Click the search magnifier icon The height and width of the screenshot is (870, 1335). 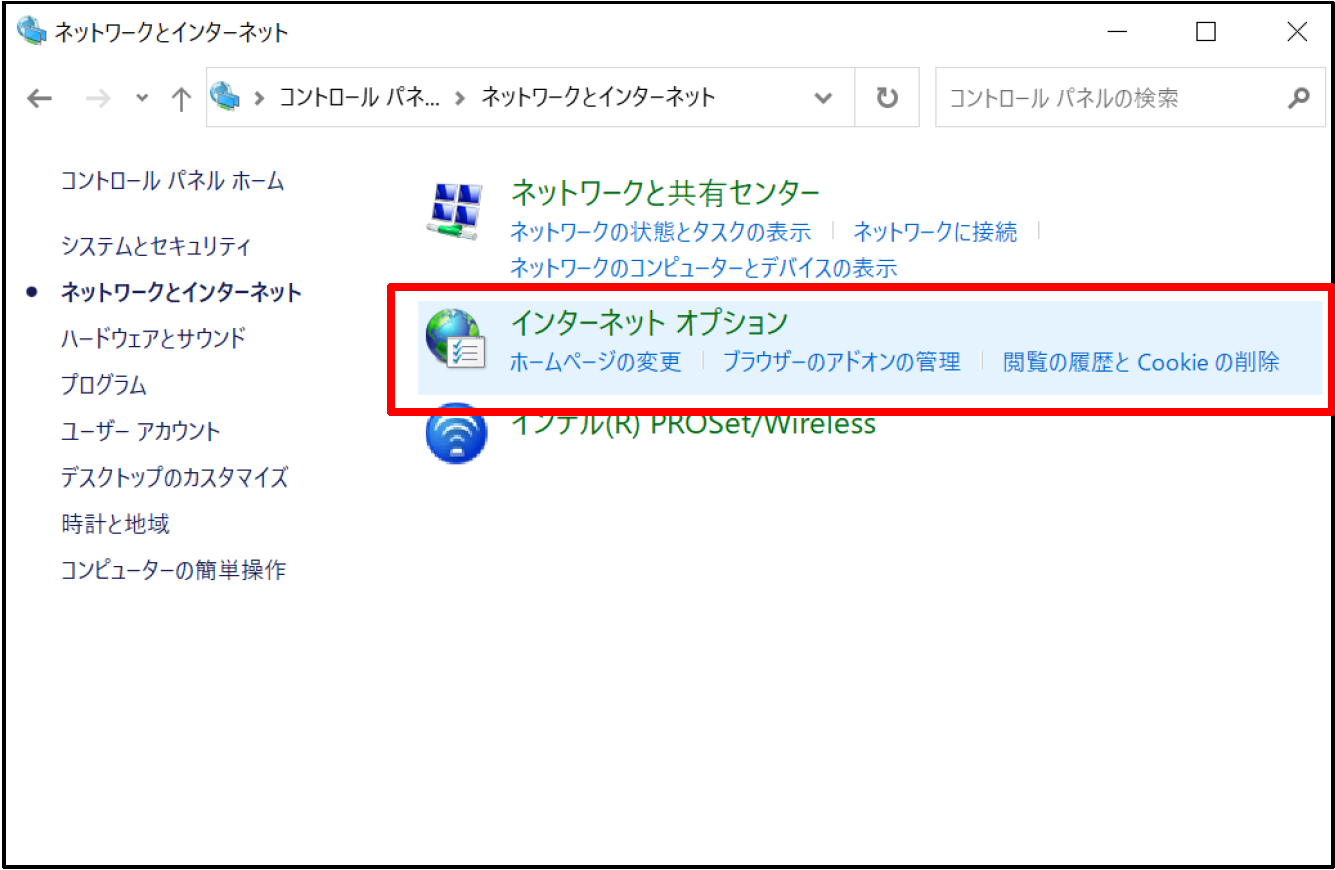[1298, 98]
